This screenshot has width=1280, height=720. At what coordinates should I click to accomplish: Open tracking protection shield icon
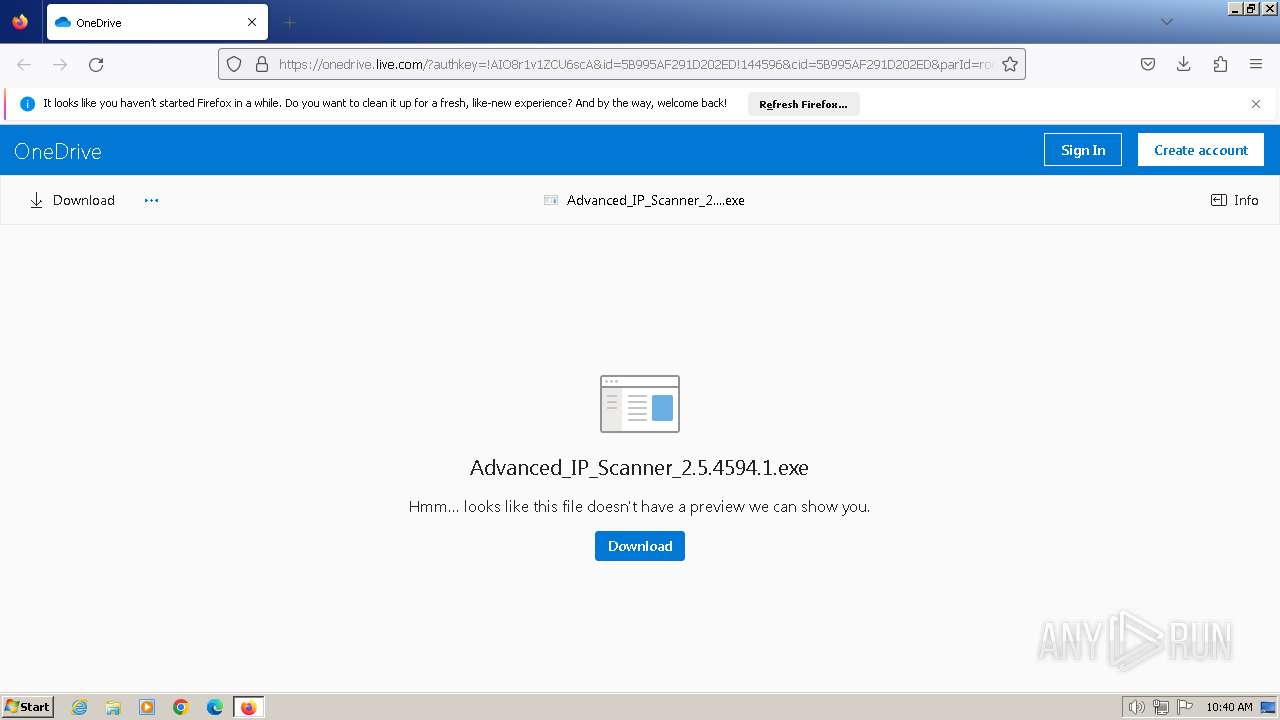(234, 64)
